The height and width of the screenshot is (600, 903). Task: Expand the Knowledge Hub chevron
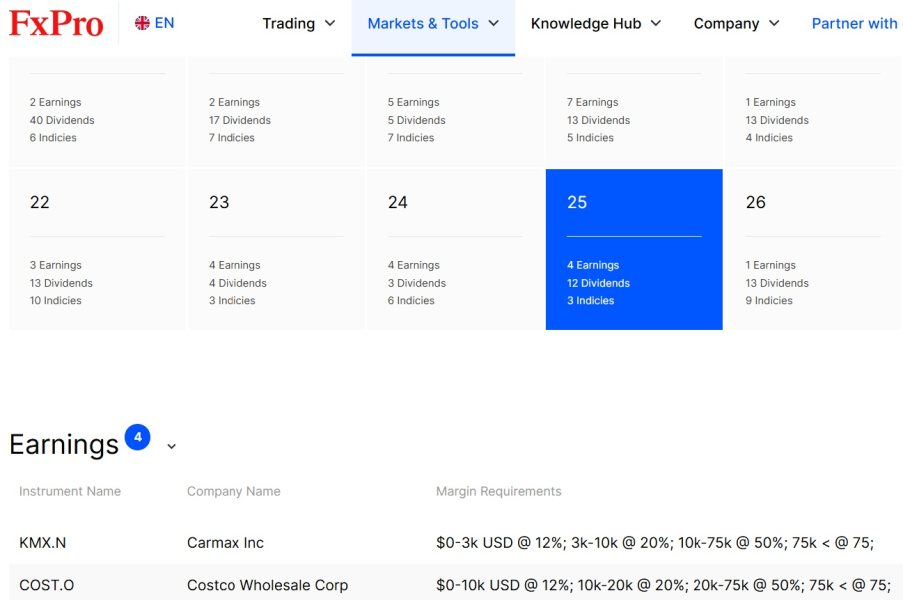[x=656, y=24]
